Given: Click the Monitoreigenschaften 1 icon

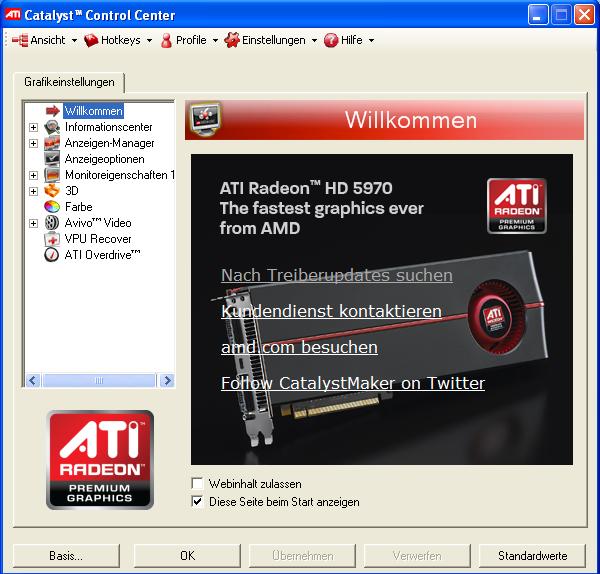Looking at the screenshot, I should point(52,175).
